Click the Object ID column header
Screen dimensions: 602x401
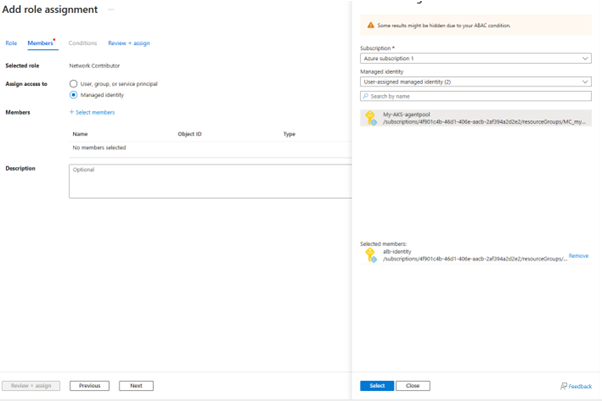(x=190, y=134)
